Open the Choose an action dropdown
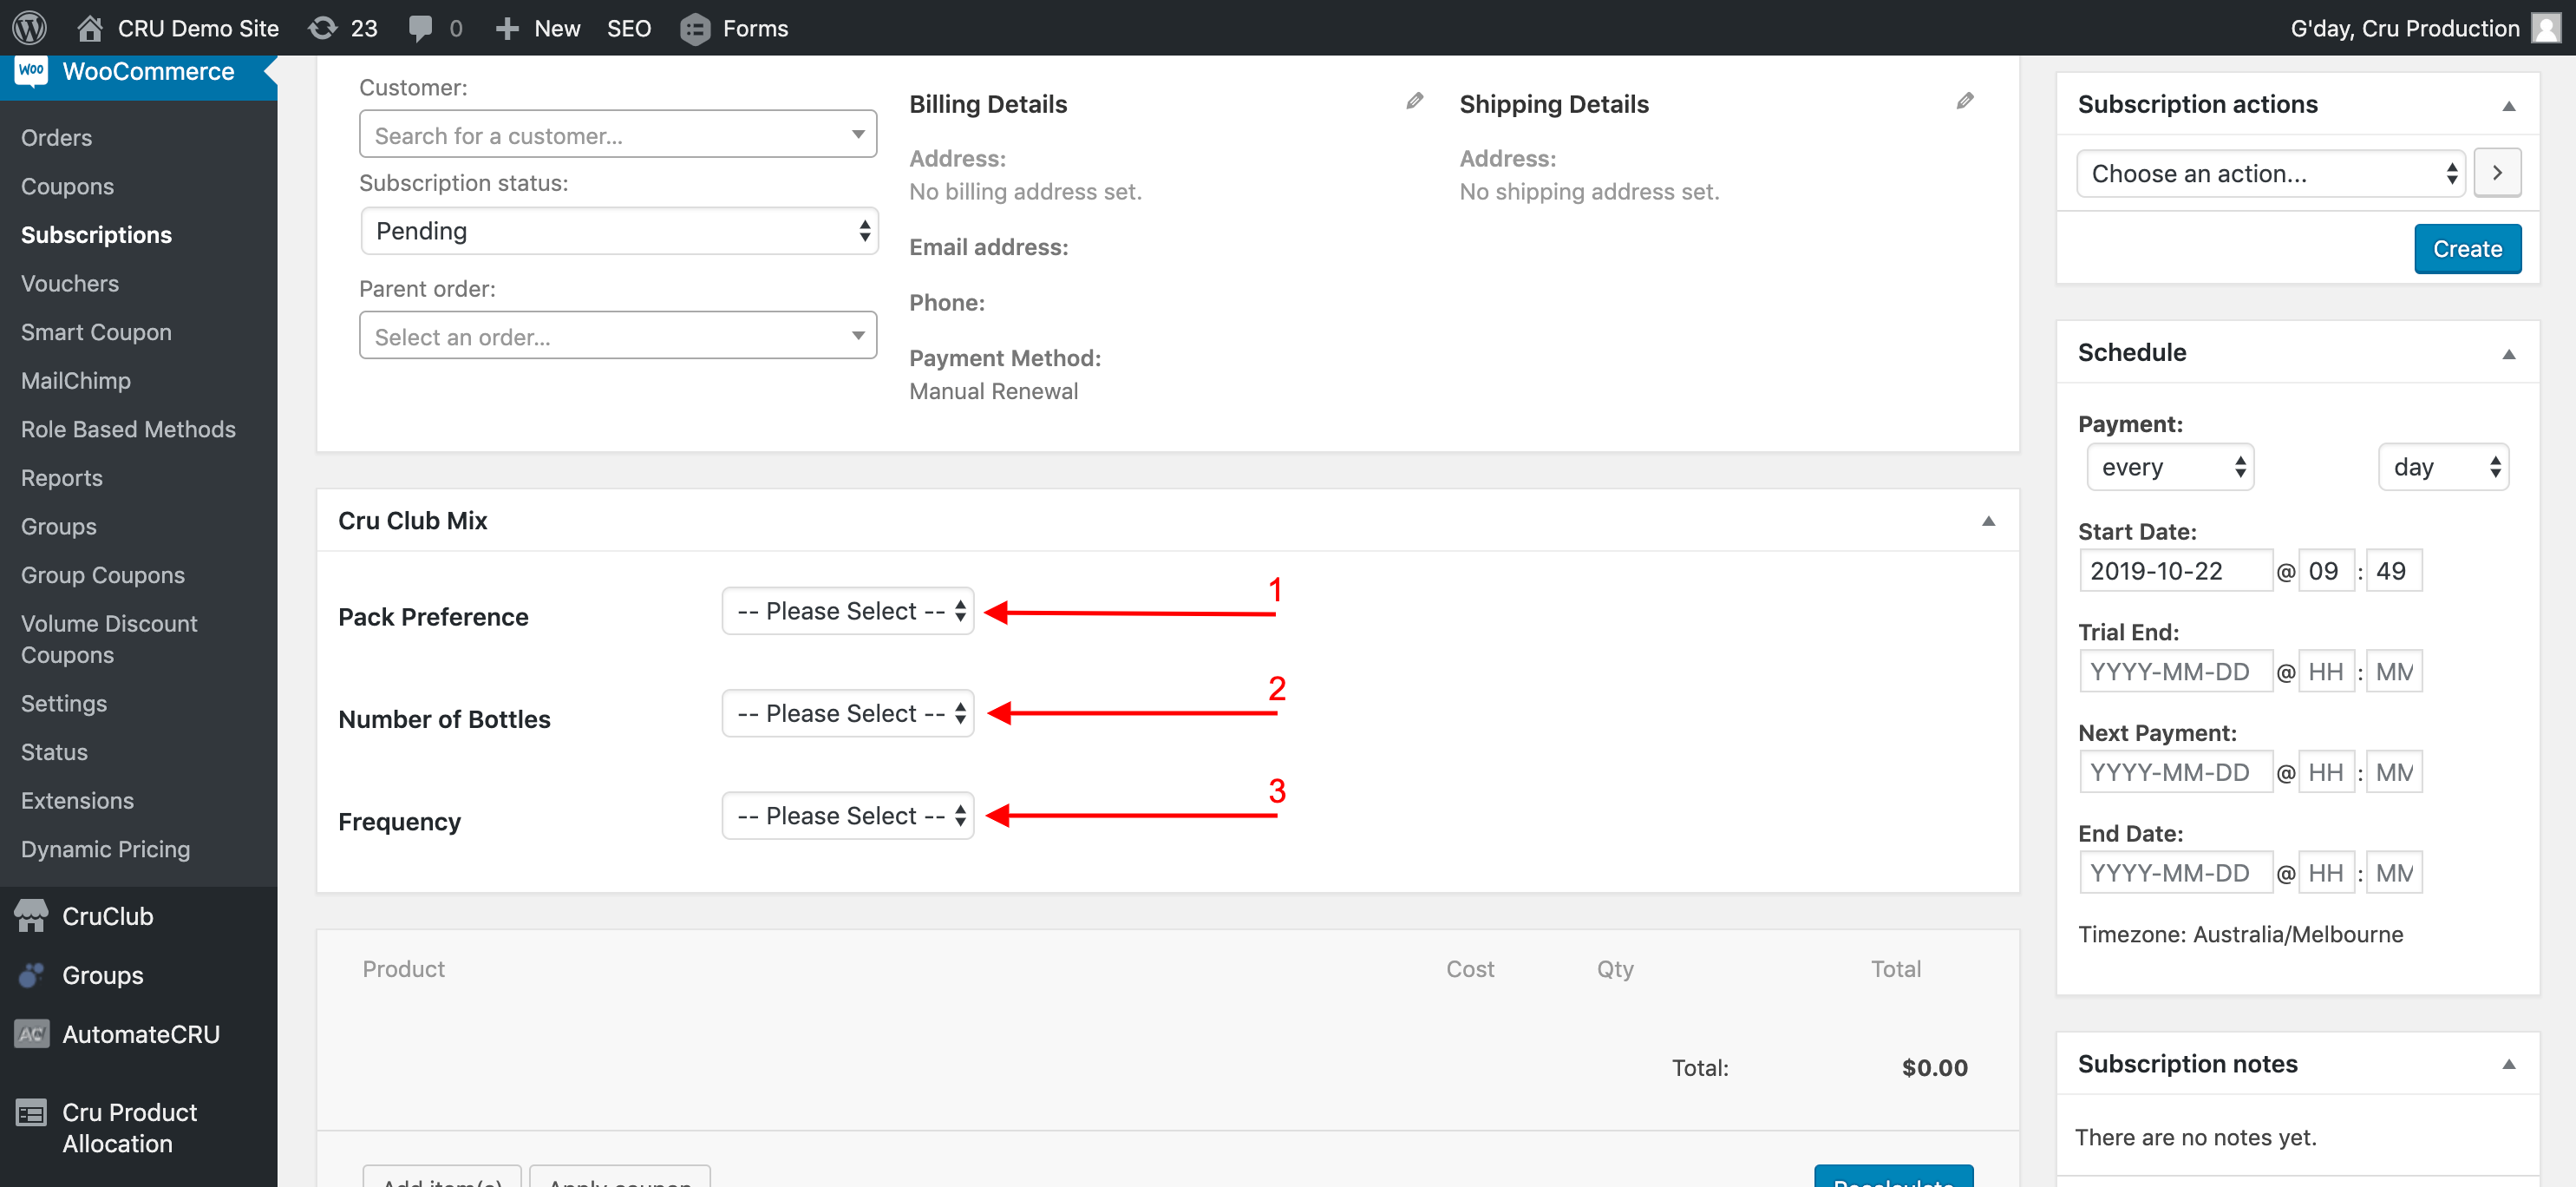Image resolution: width=2576 pixels, height=1187 pixels. [x=2271, y=174]
